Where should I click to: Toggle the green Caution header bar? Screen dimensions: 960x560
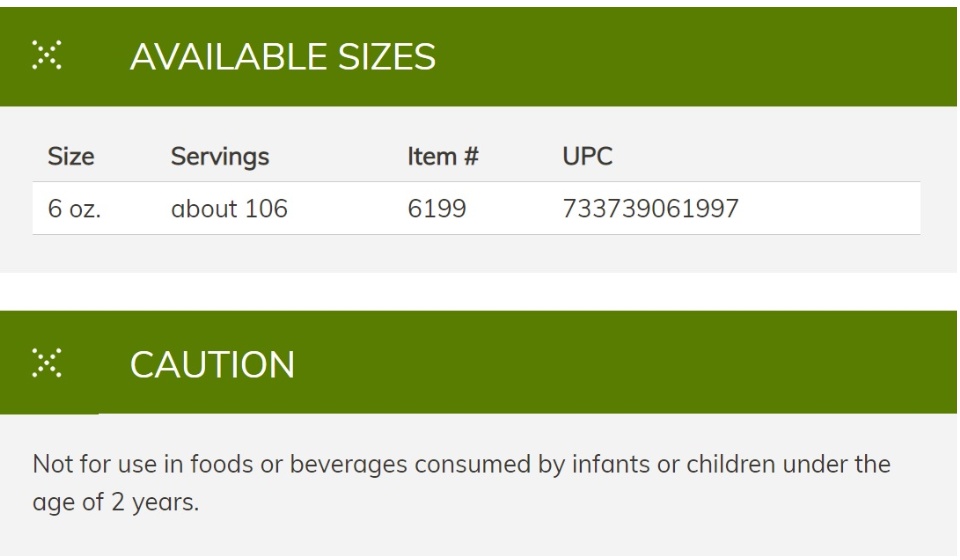tap(478, 362)
